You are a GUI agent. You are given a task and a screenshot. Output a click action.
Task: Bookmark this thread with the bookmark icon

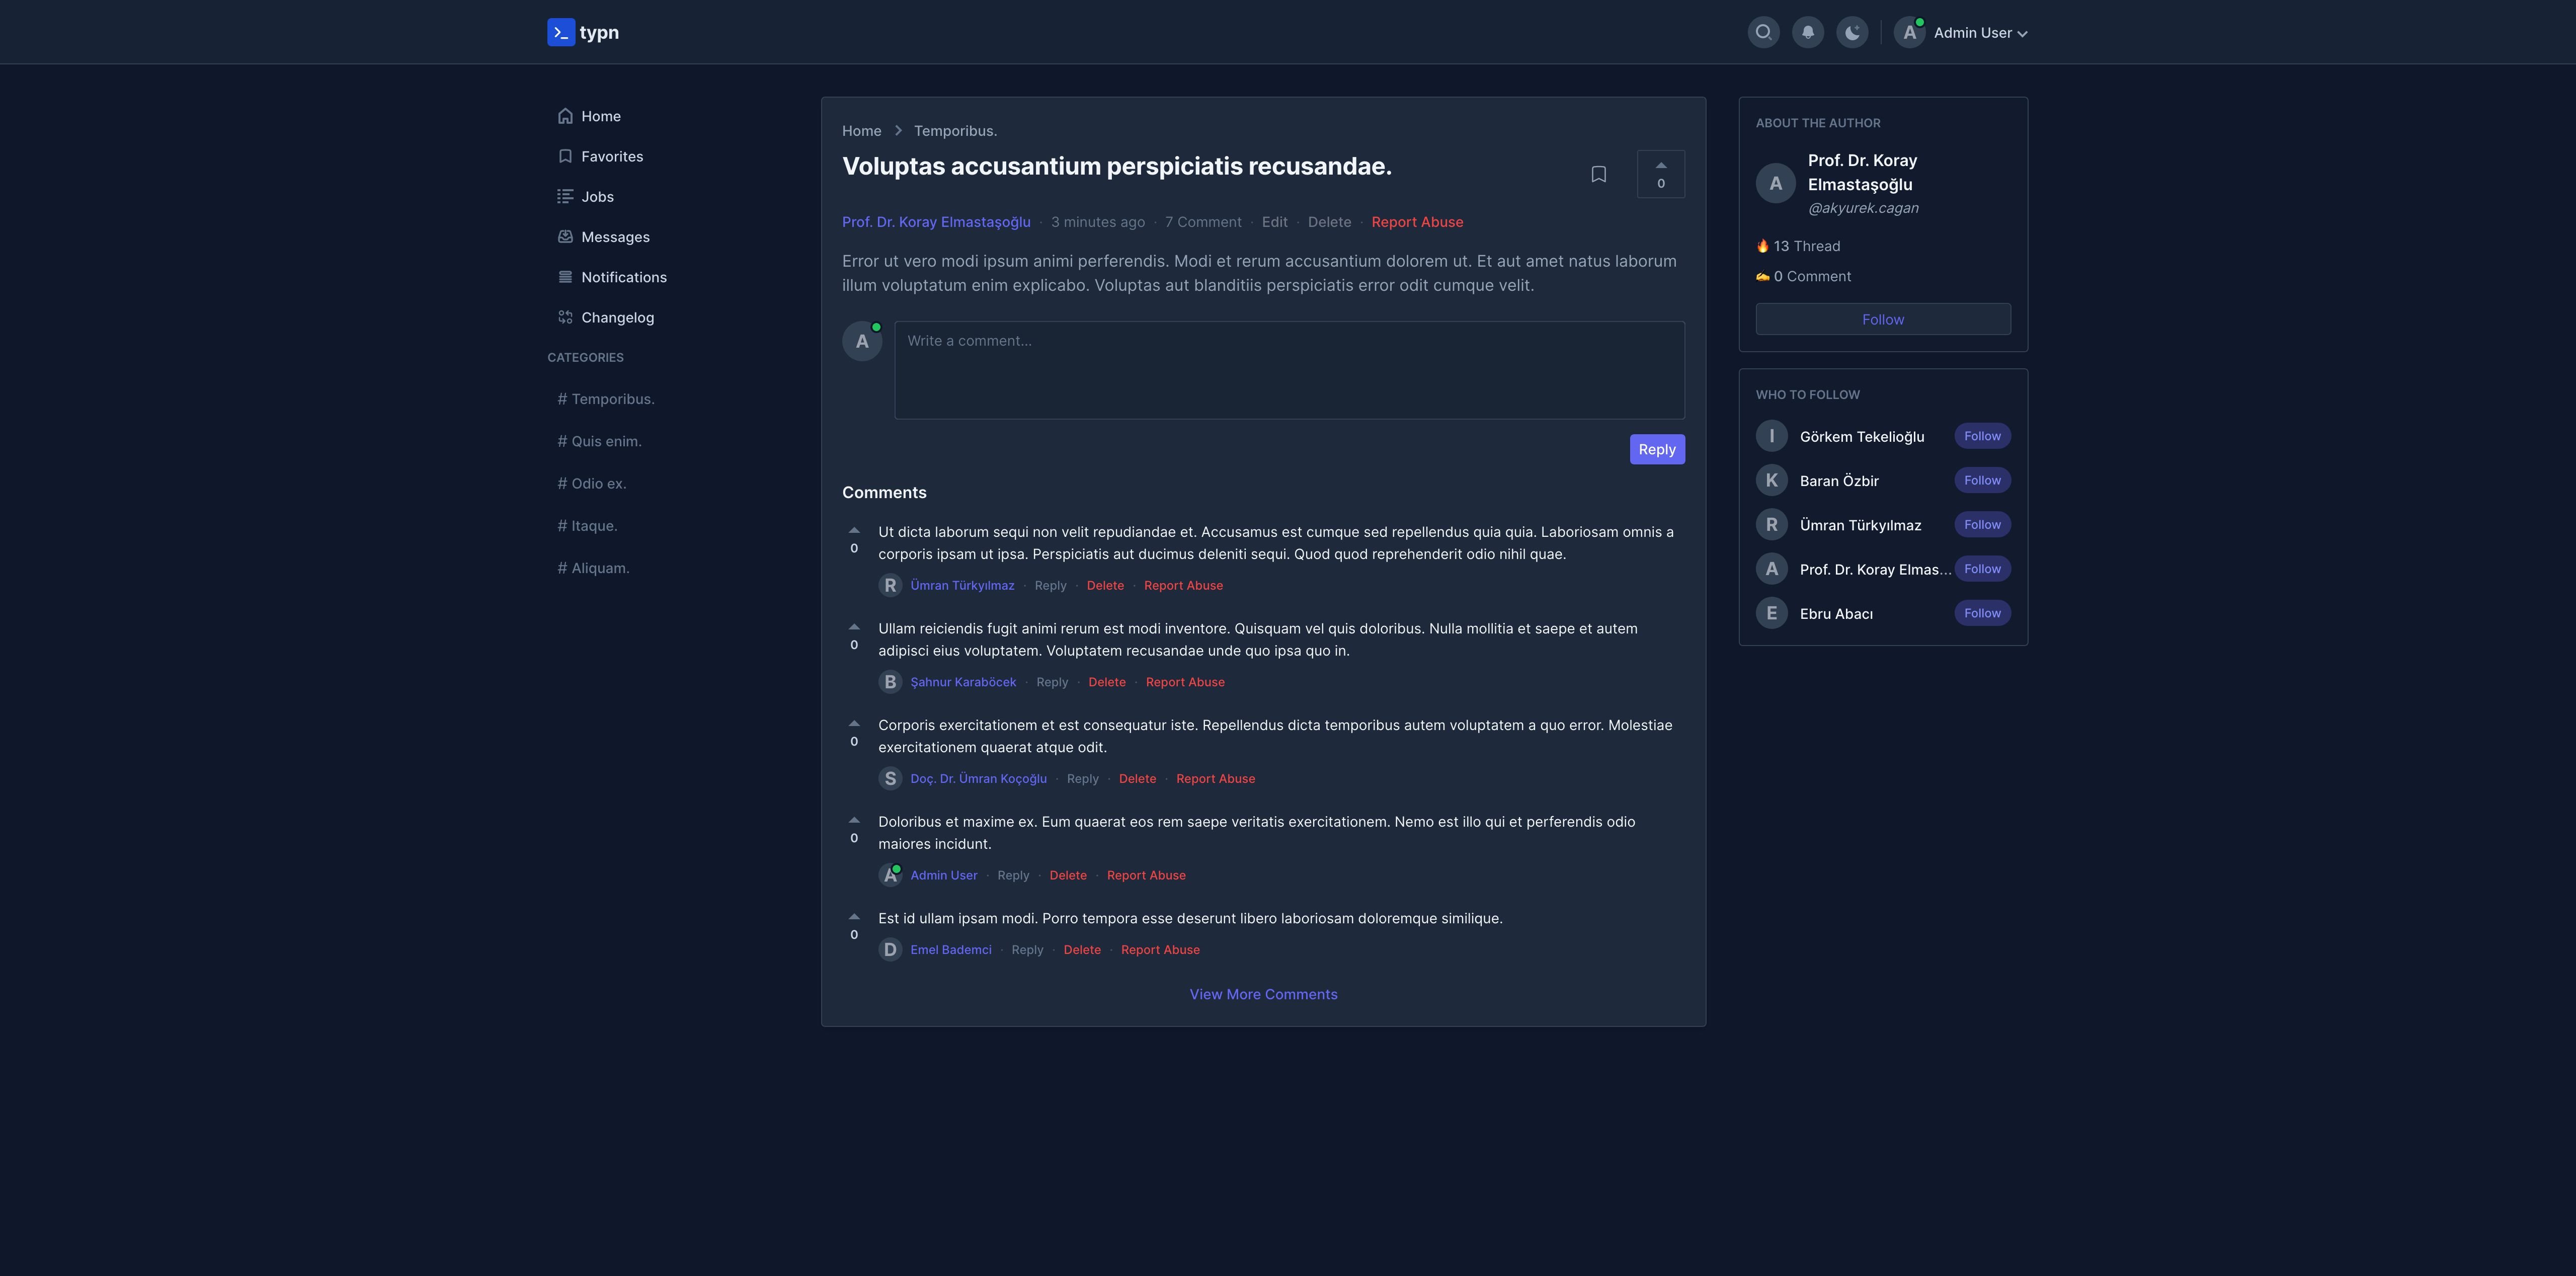click(1598, 174)
